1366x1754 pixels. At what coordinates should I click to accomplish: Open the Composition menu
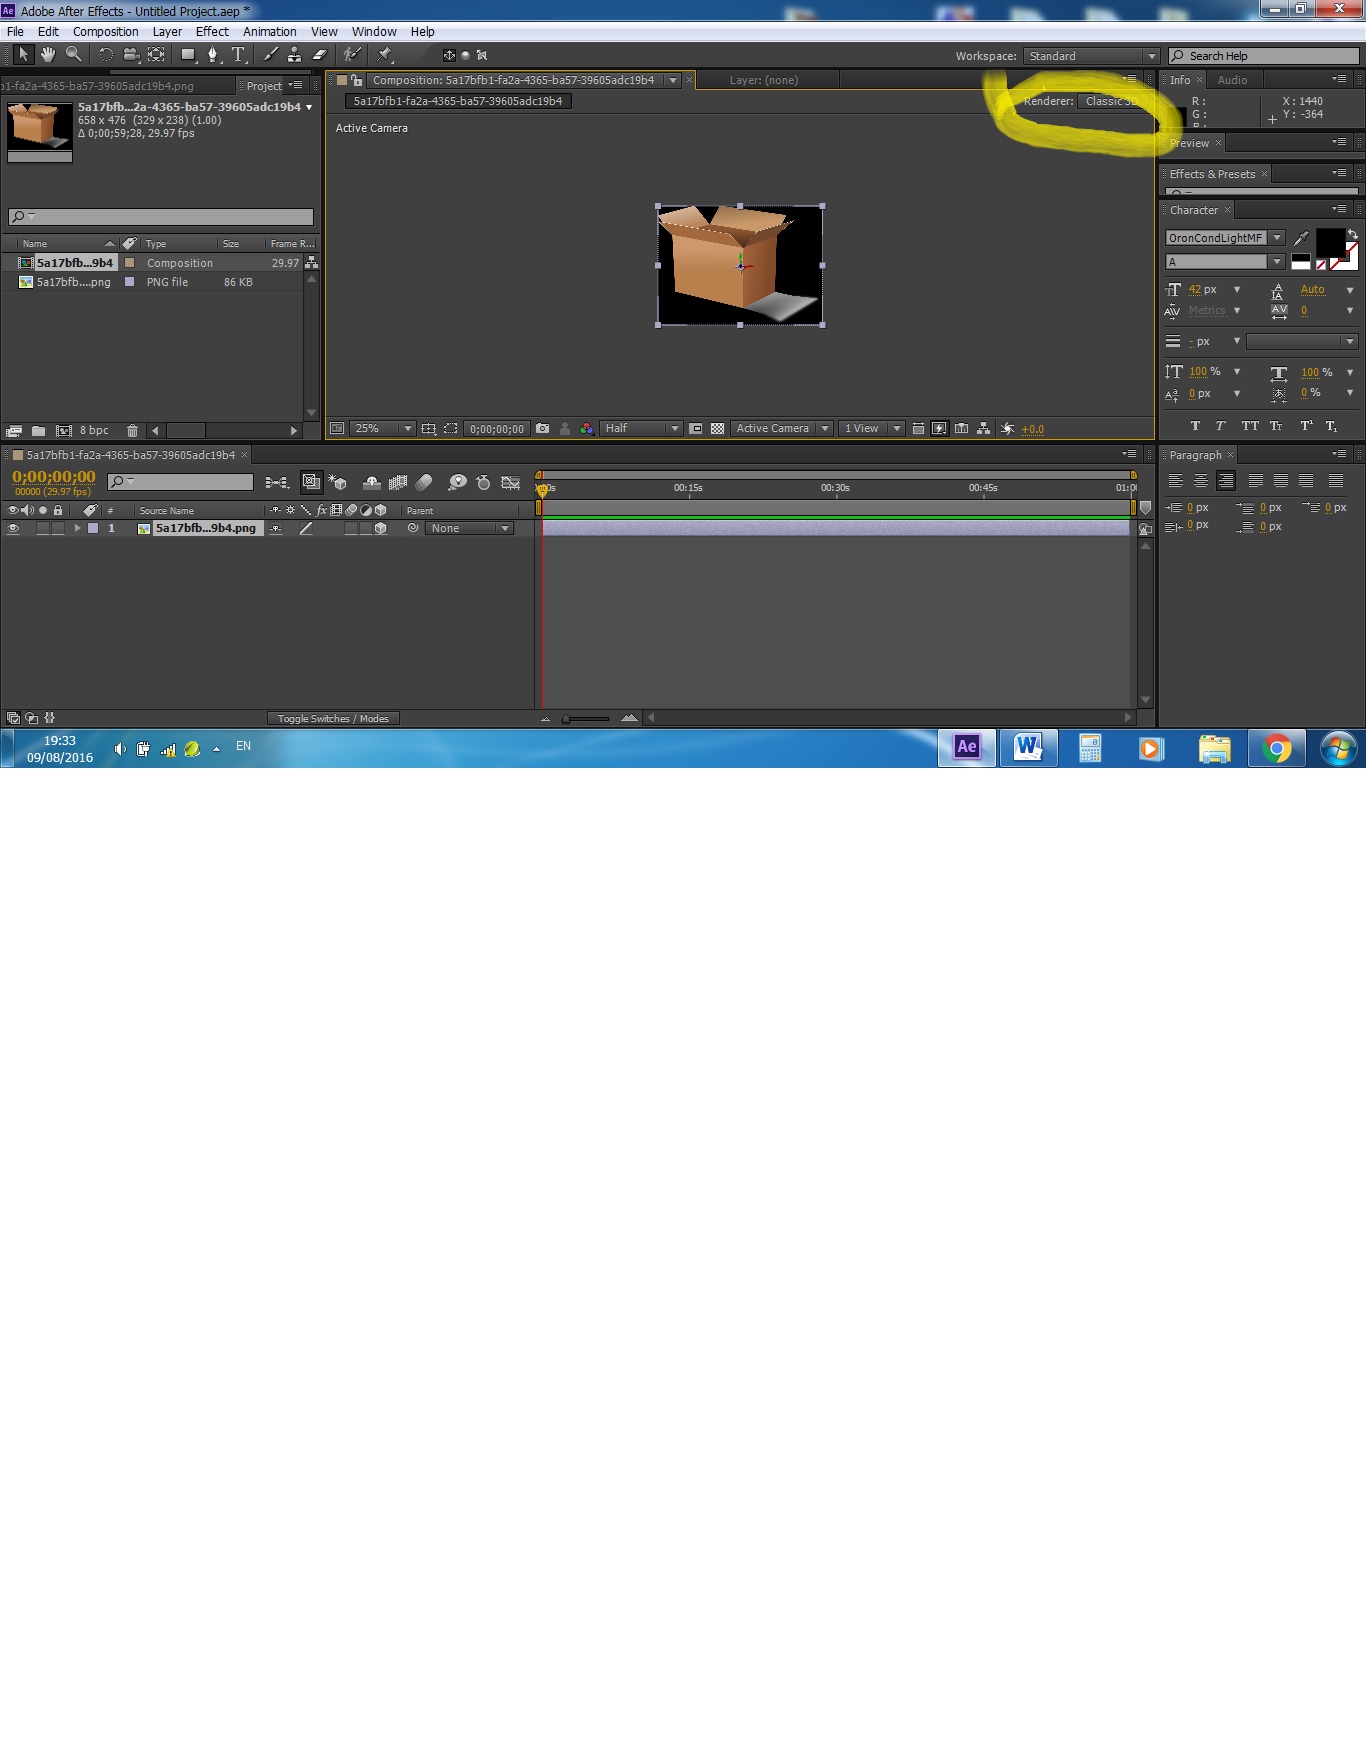coord(105,32)
